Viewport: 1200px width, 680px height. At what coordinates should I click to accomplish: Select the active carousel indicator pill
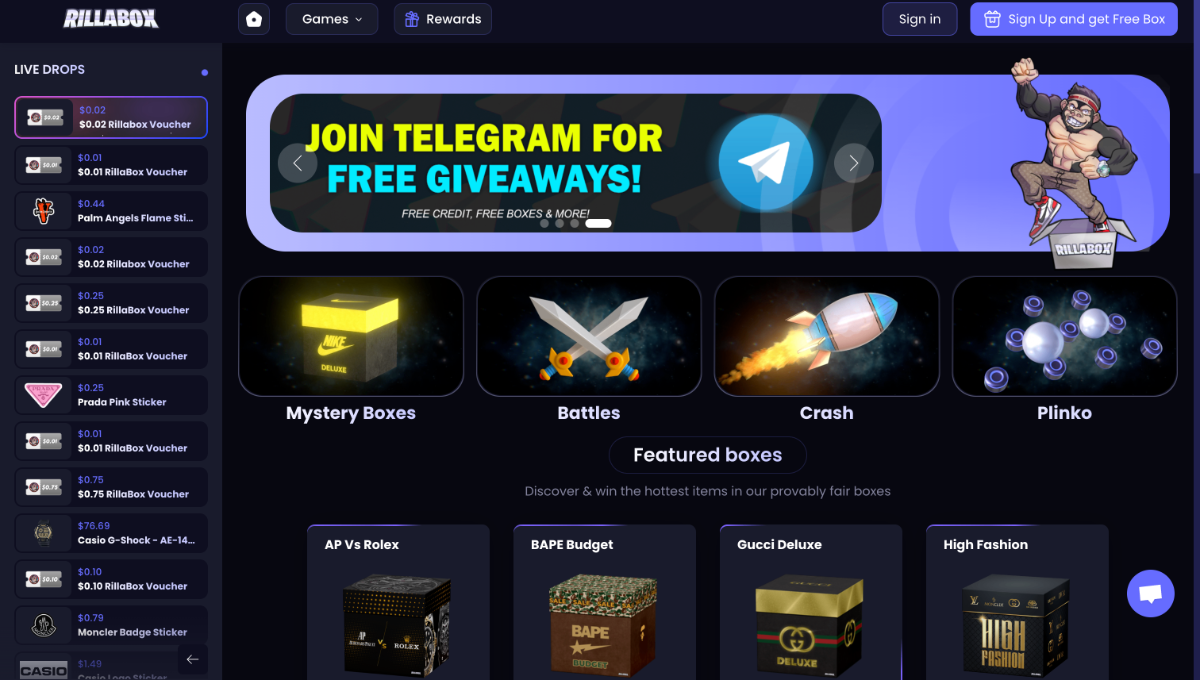598,223
